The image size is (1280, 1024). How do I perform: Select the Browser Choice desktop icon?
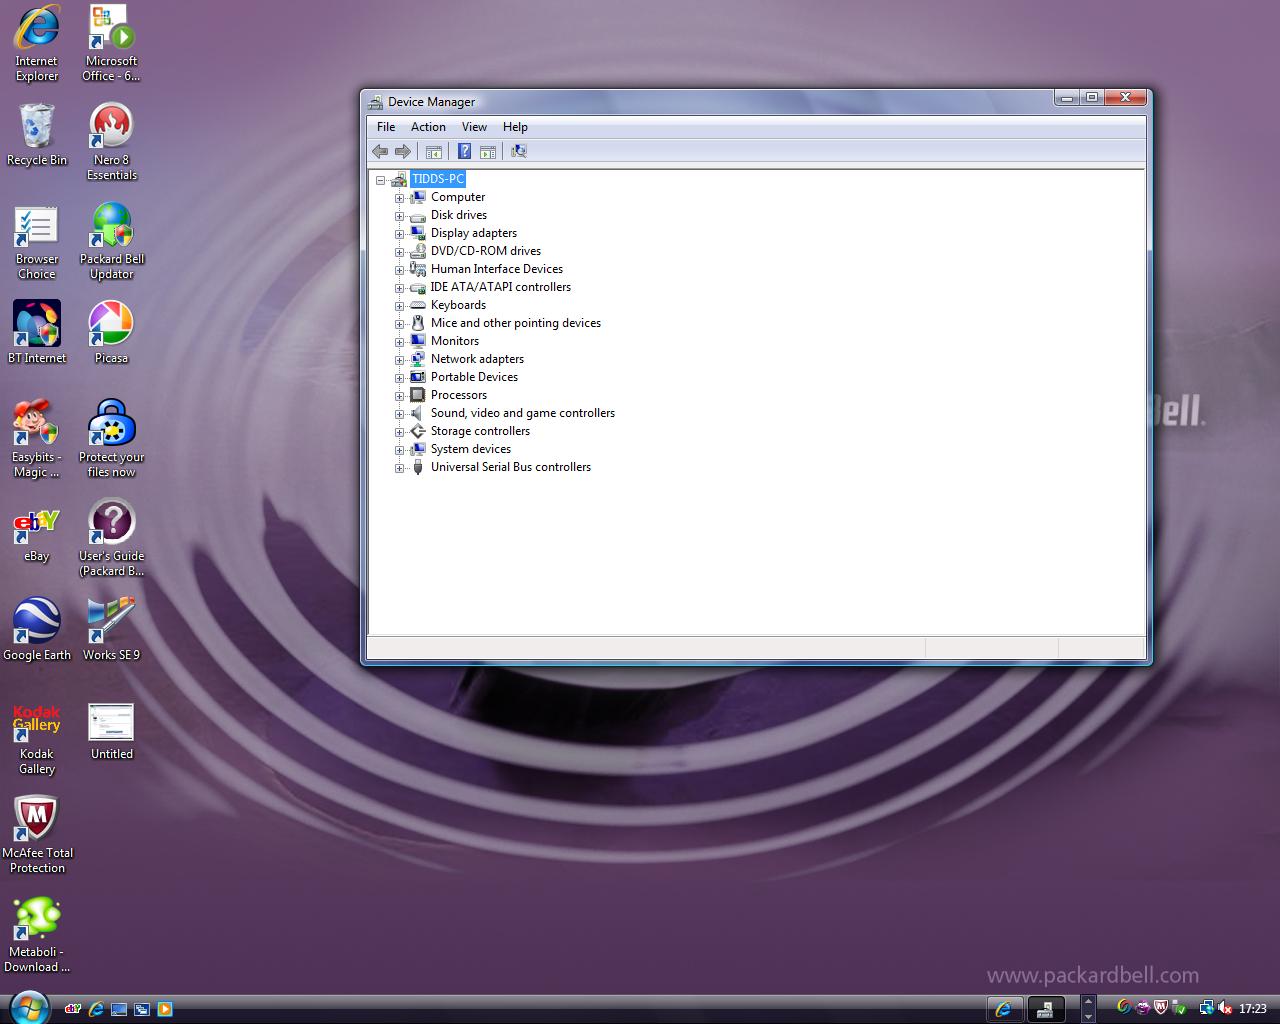click(37, 241)
